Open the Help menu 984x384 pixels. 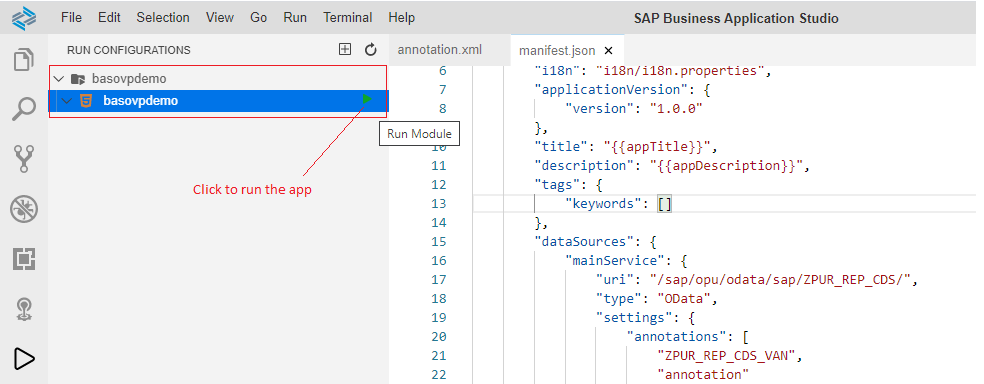click(402, 18)
